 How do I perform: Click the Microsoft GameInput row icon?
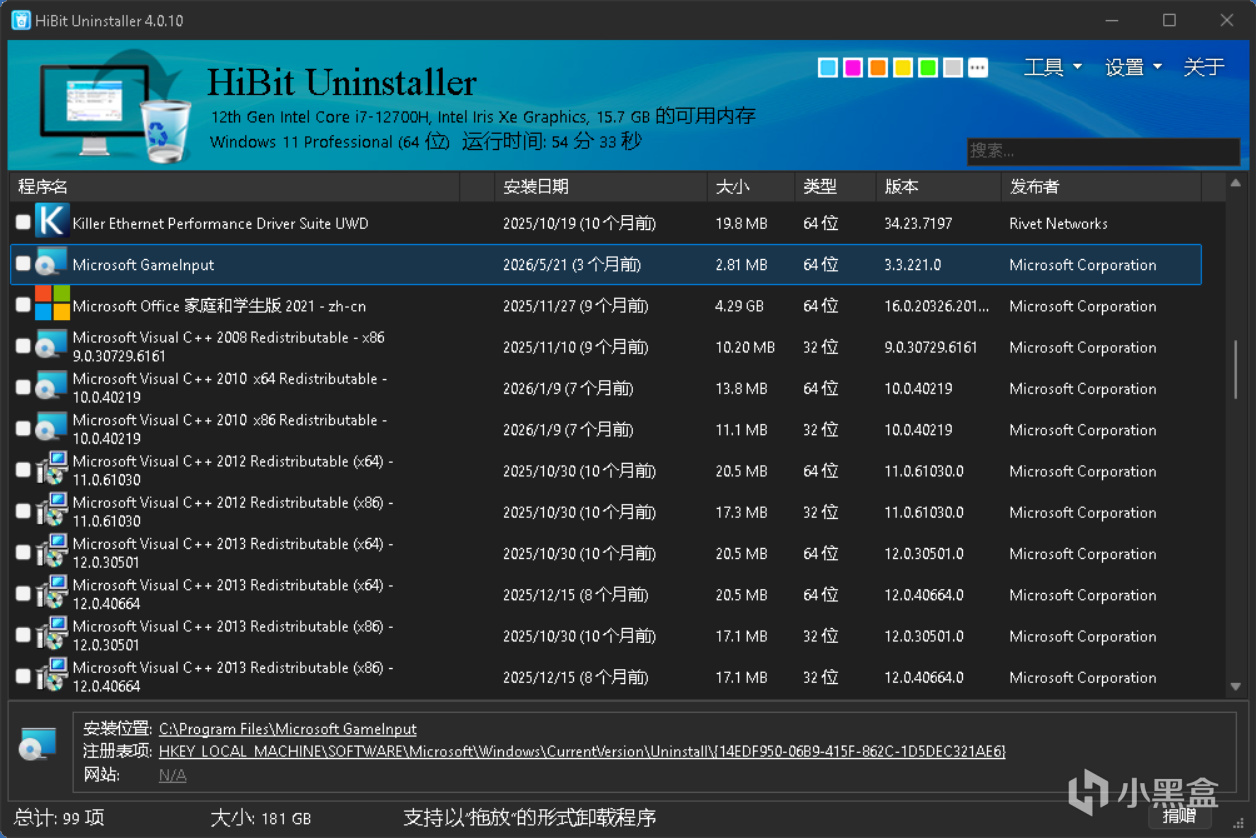pyautogui.click(x=51, y=264)
